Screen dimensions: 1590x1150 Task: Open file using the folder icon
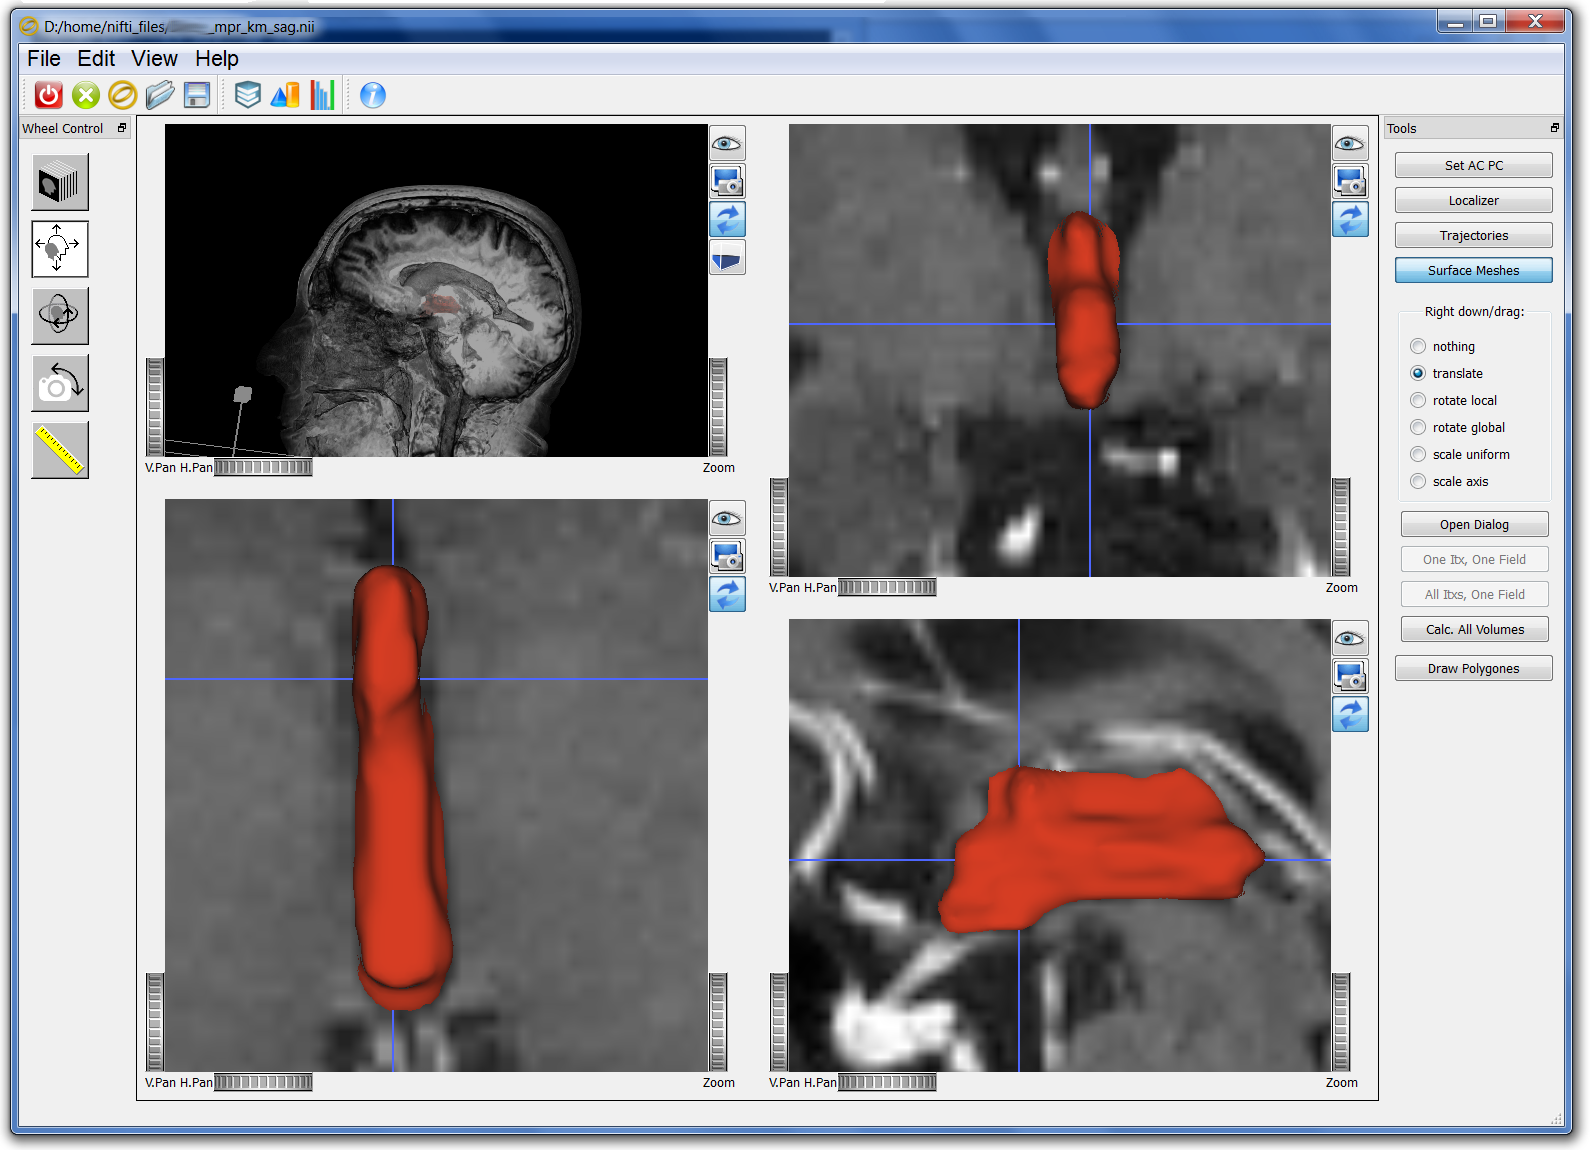pyautogui.click(x=160, y=95)
